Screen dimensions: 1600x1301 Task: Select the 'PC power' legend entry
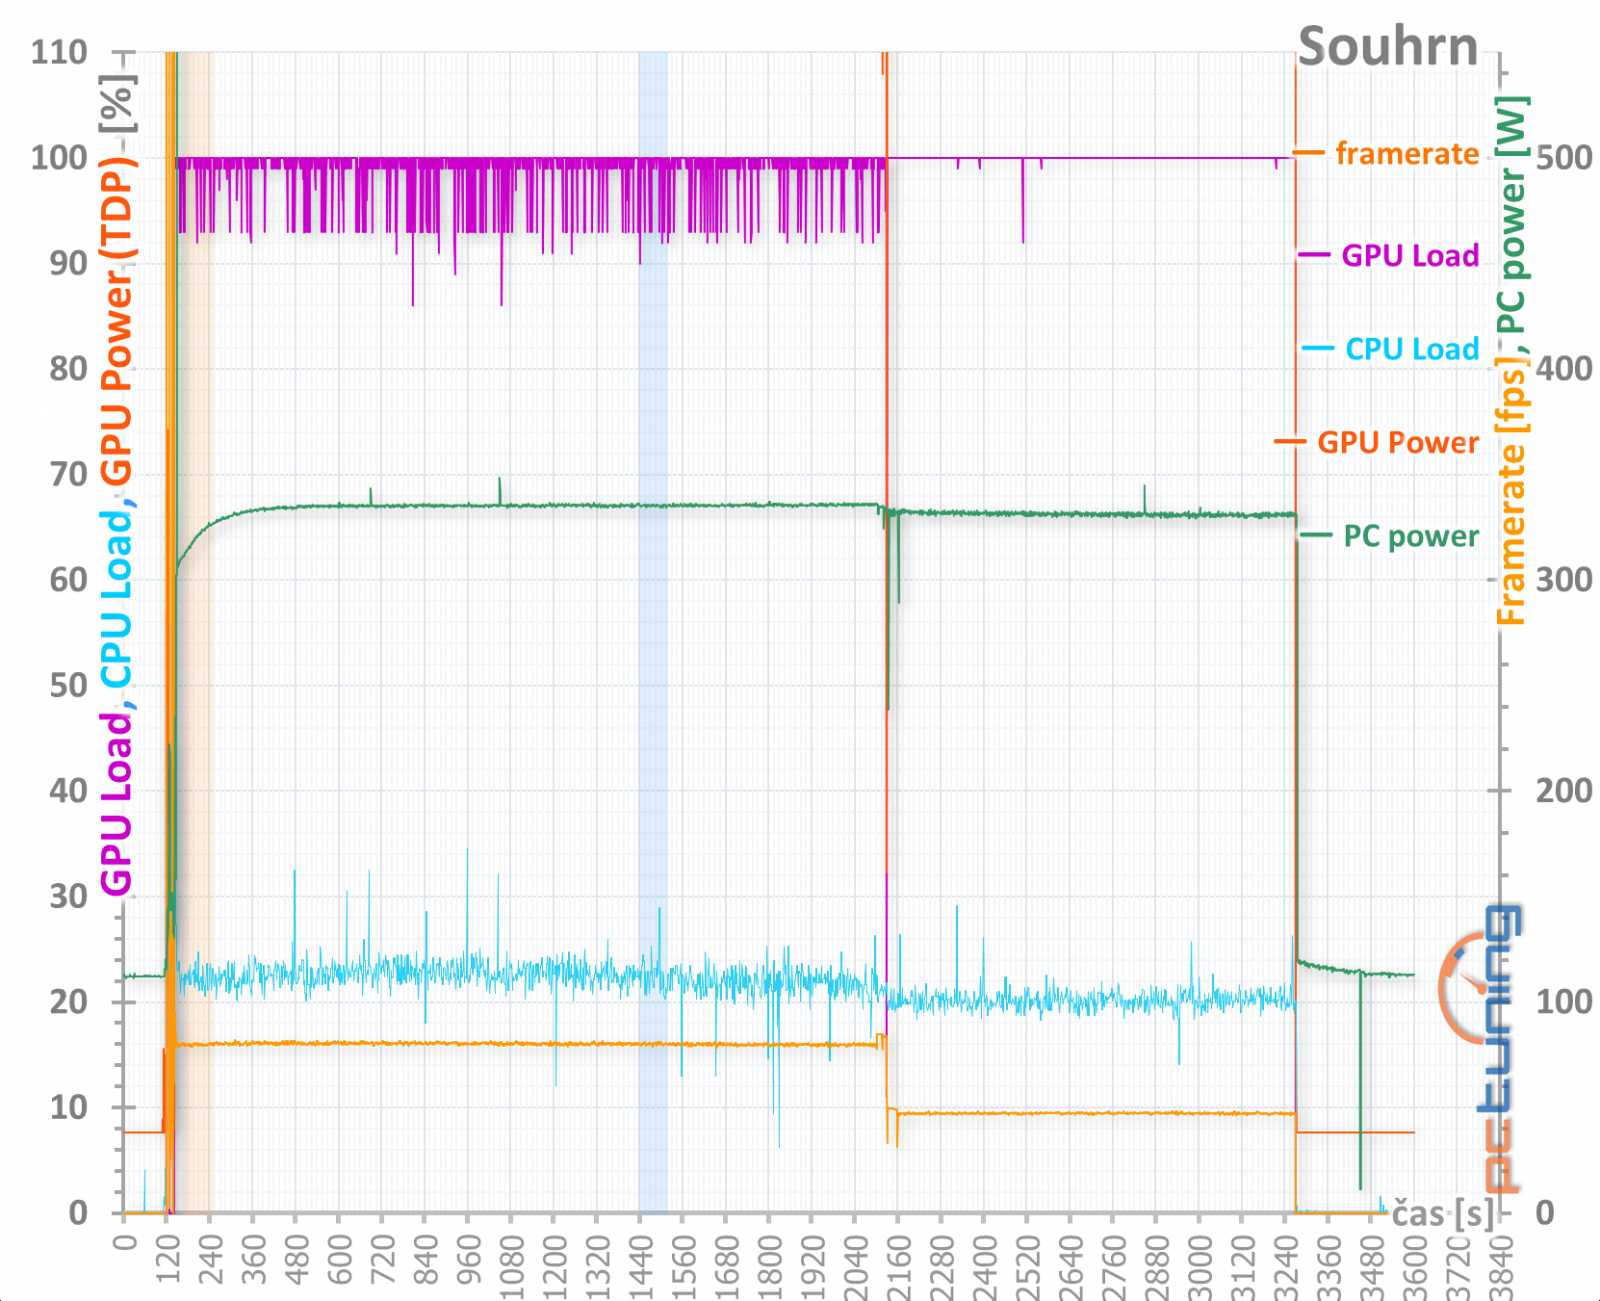(1410, 536)
